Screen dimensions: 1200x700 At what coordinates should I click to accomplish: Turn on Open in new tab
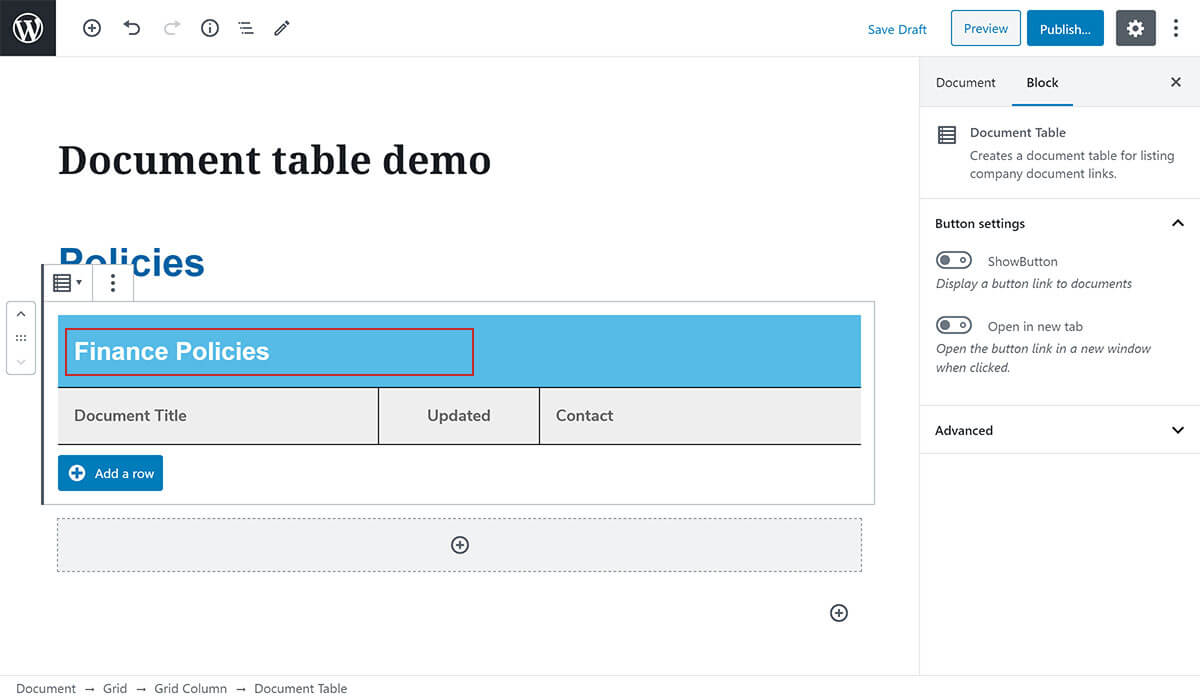point(953,326)
